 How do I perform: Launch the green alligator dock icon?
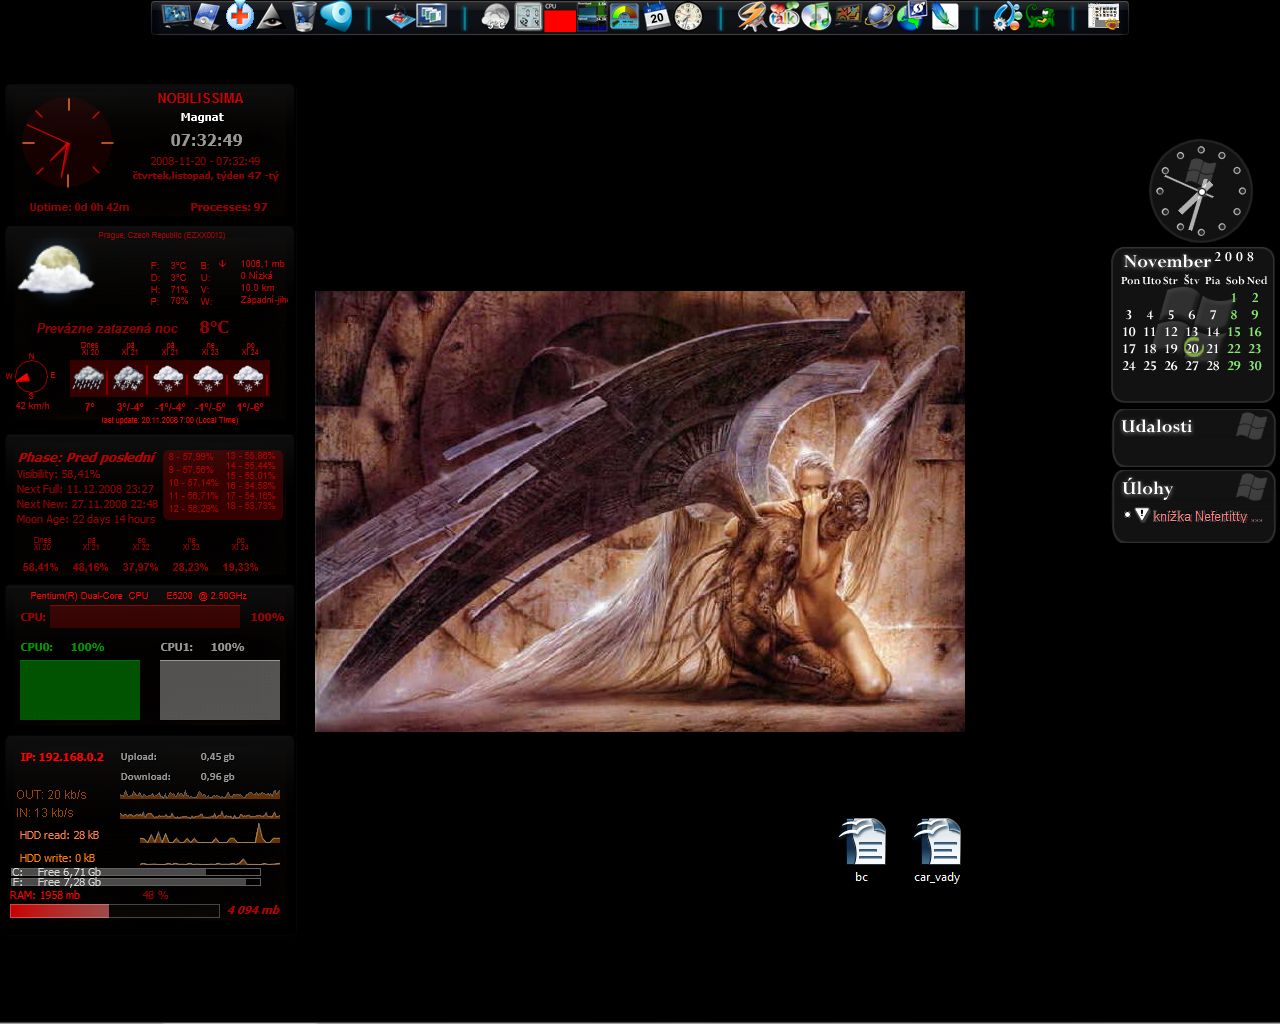click(1040, 17)
